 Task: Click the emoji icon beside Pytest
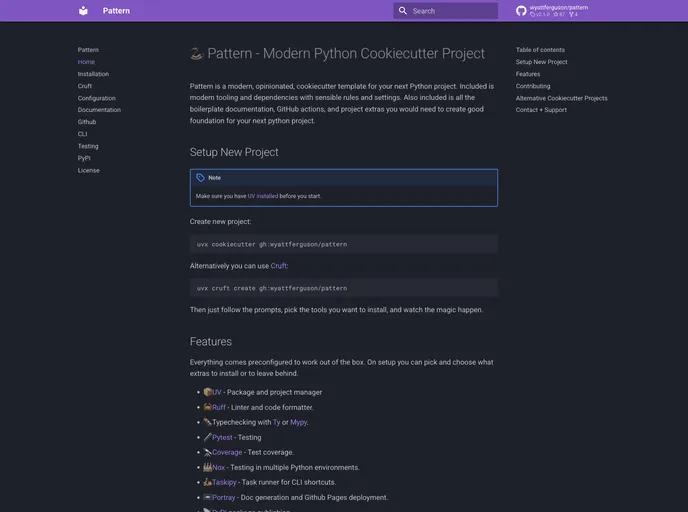[x=208, y=437]
